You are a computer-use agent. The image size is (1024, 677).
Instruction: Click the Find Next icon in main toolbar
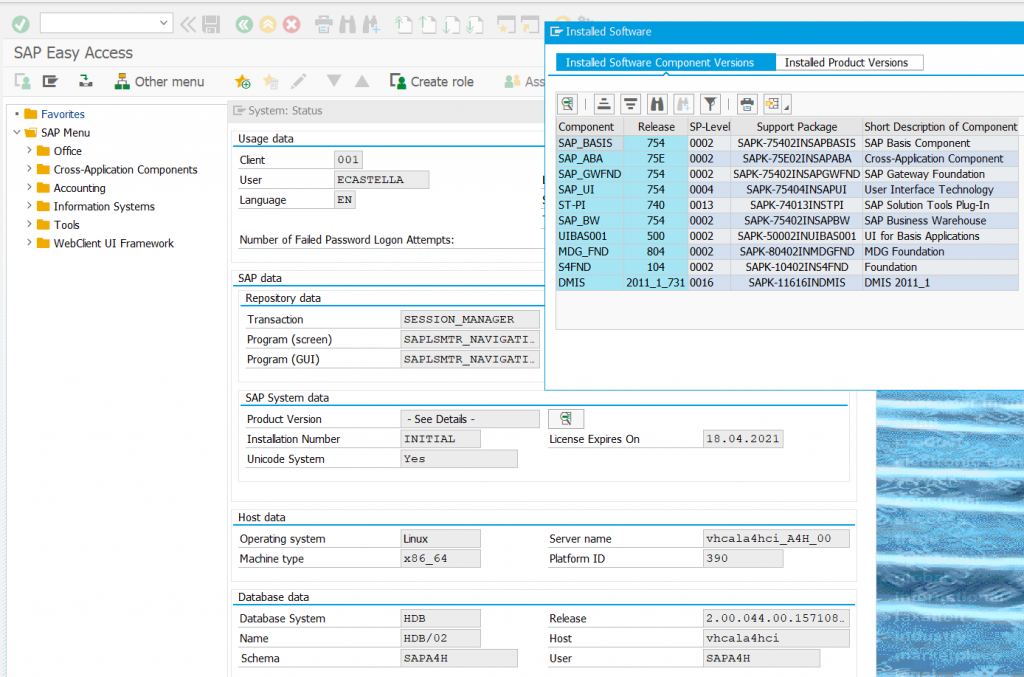(371, 25)
